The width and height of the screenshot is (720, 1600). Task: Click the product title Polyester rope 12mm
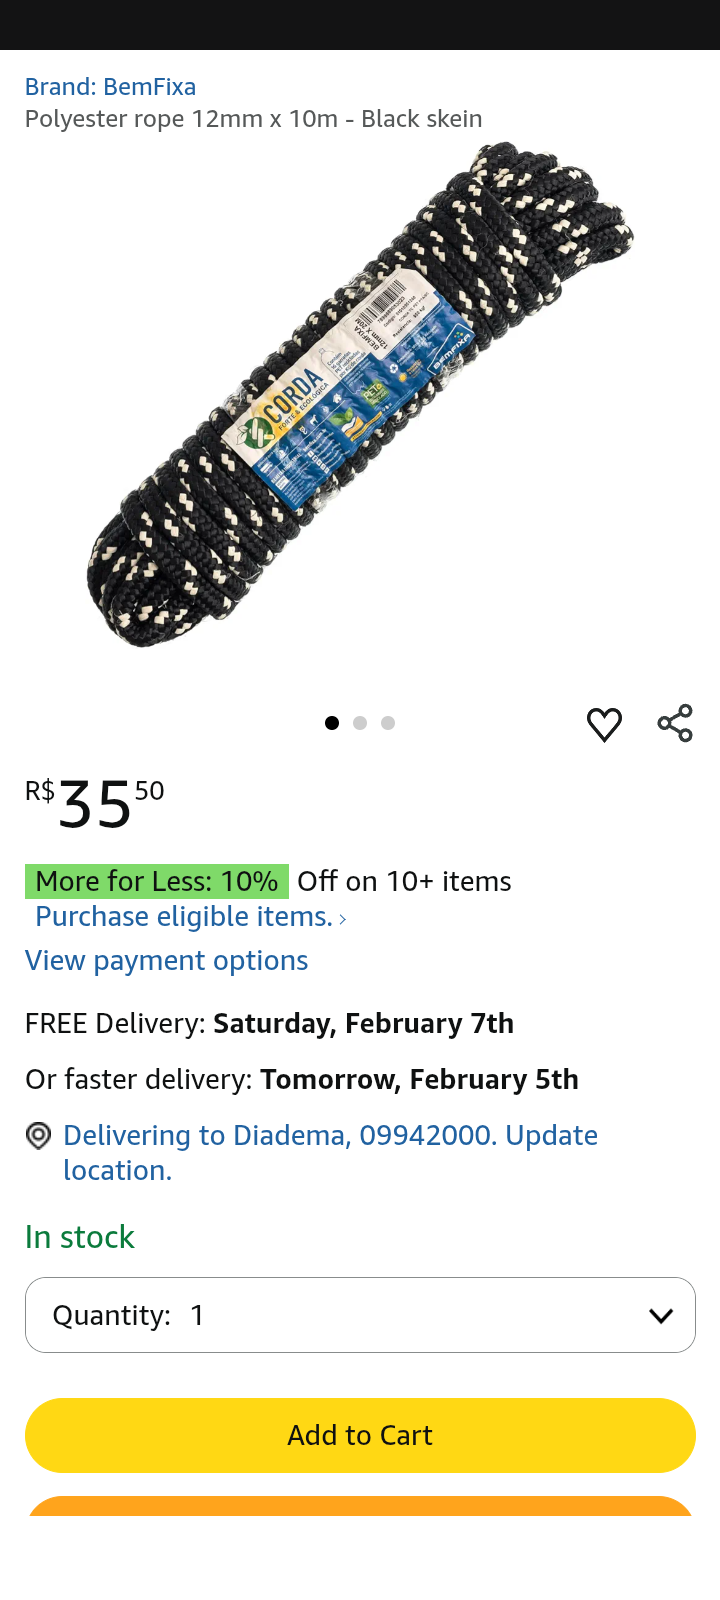(254, 118)
